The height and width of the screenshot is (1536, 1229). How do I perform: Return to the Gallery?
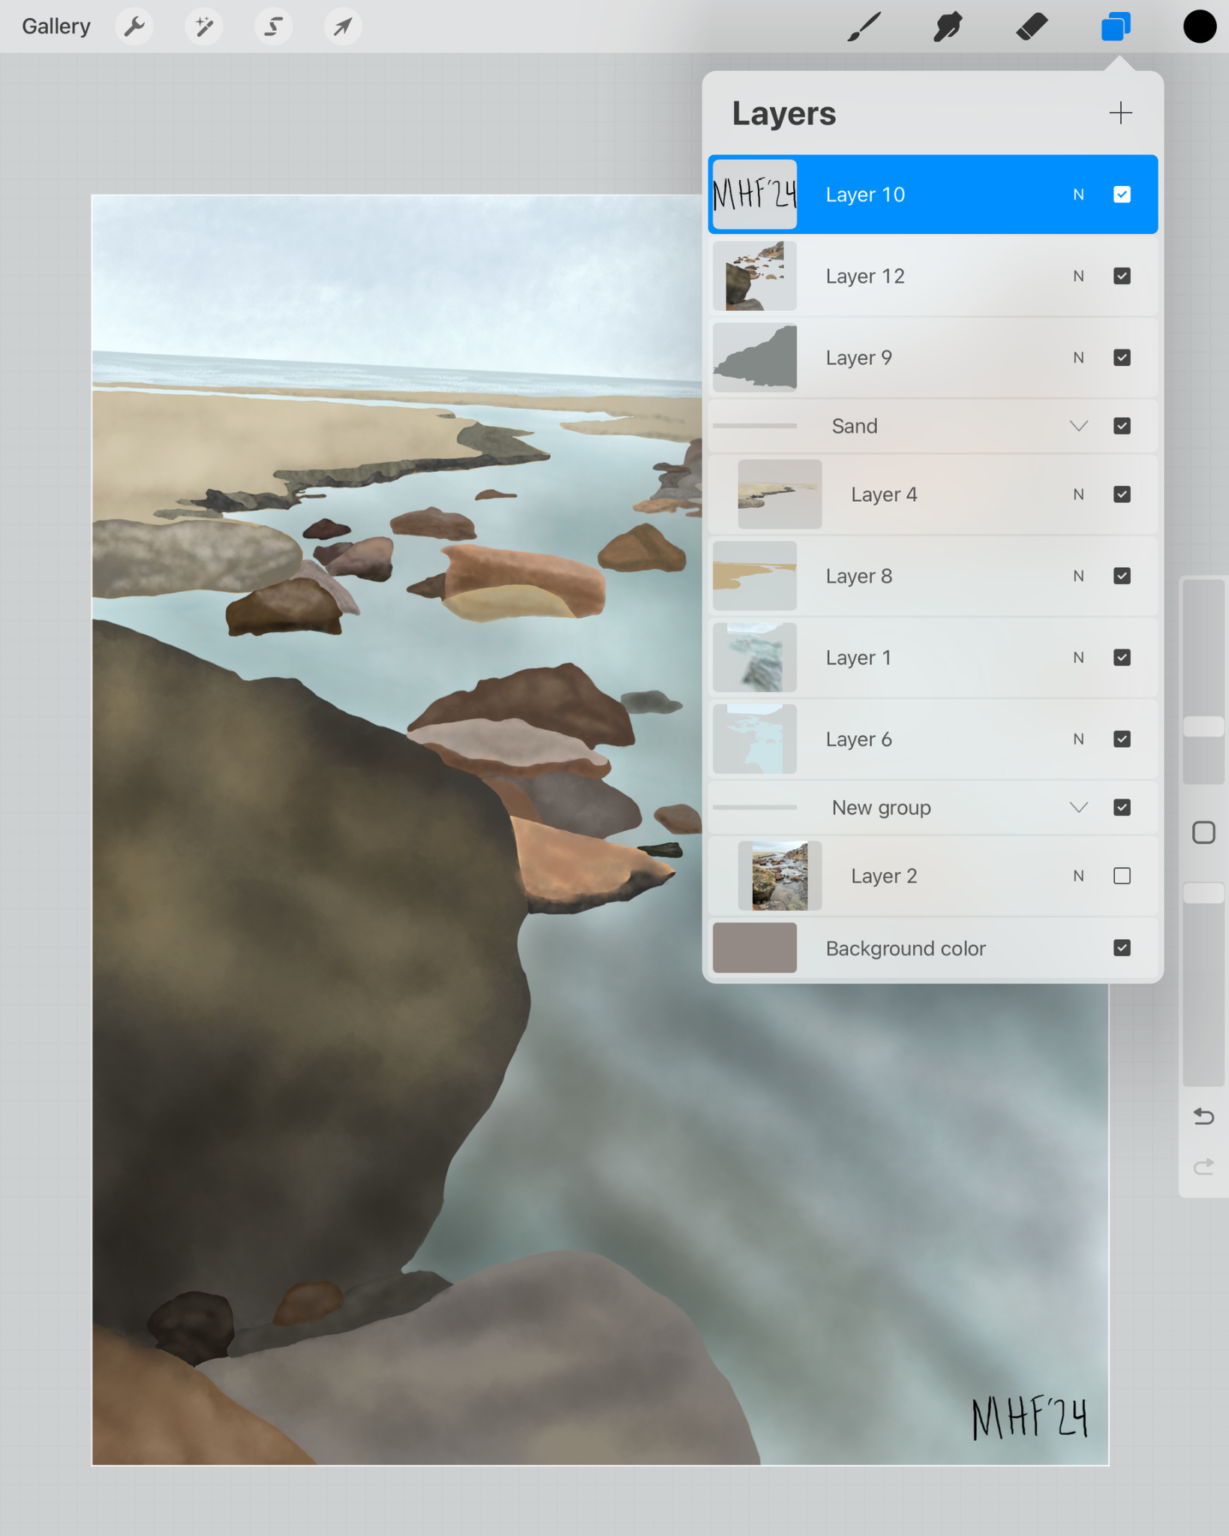[55, 26]
